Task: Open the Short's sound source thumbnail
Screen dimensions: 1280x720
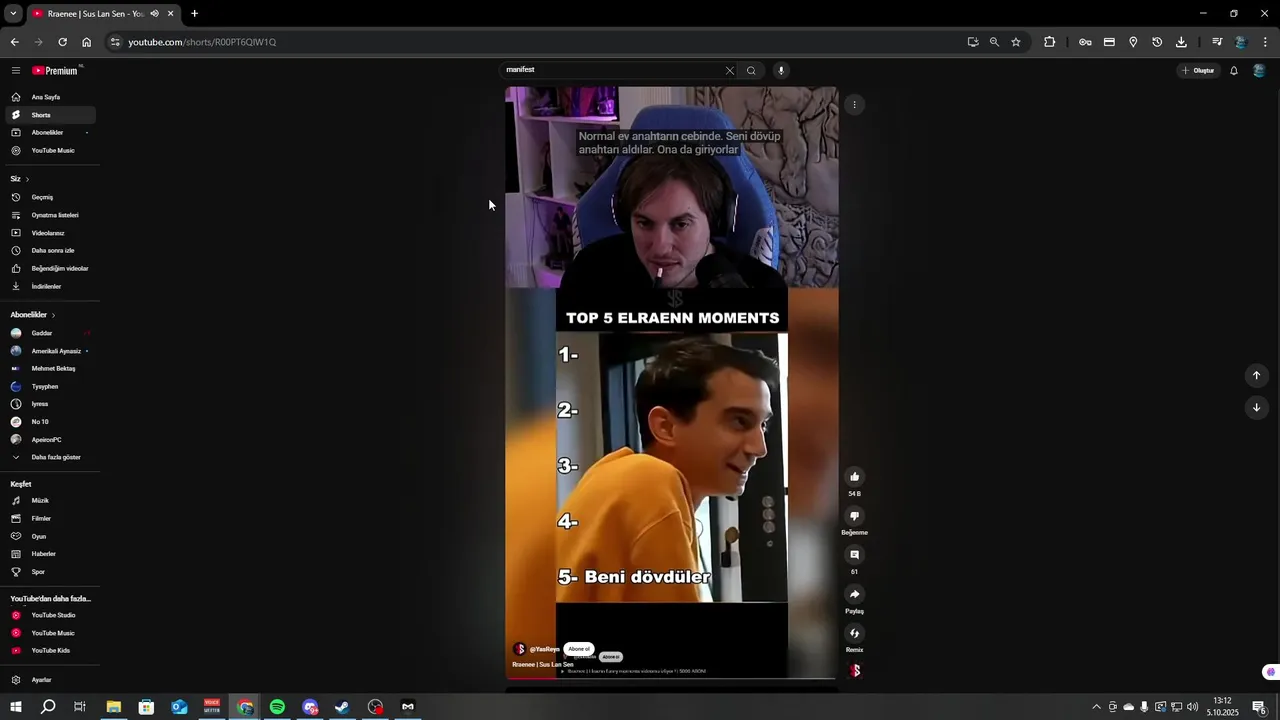Action: 855,671
